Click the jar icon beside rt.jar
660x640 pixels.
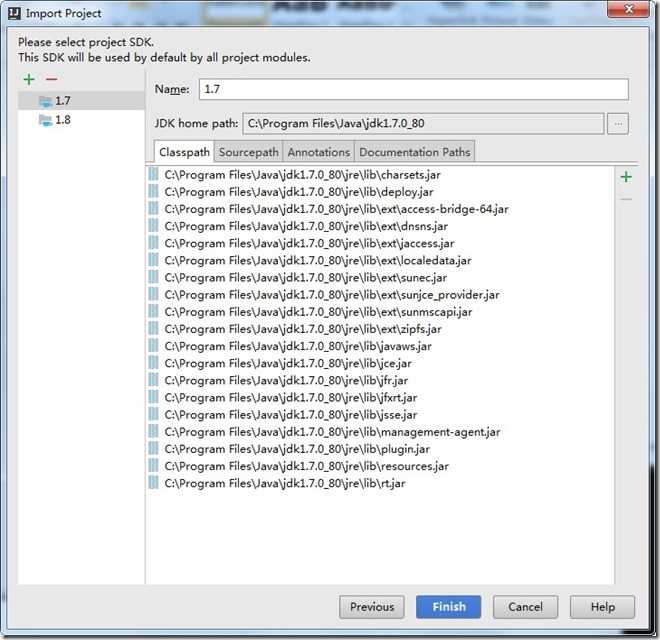[x=154, y=483]
